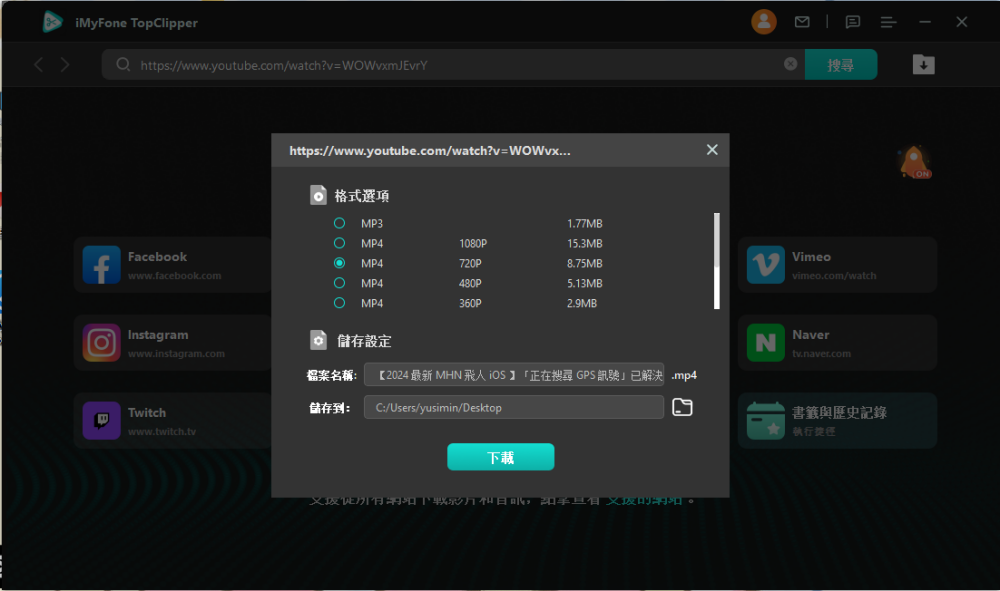Click the user account avatar icon

coord(763,22)
